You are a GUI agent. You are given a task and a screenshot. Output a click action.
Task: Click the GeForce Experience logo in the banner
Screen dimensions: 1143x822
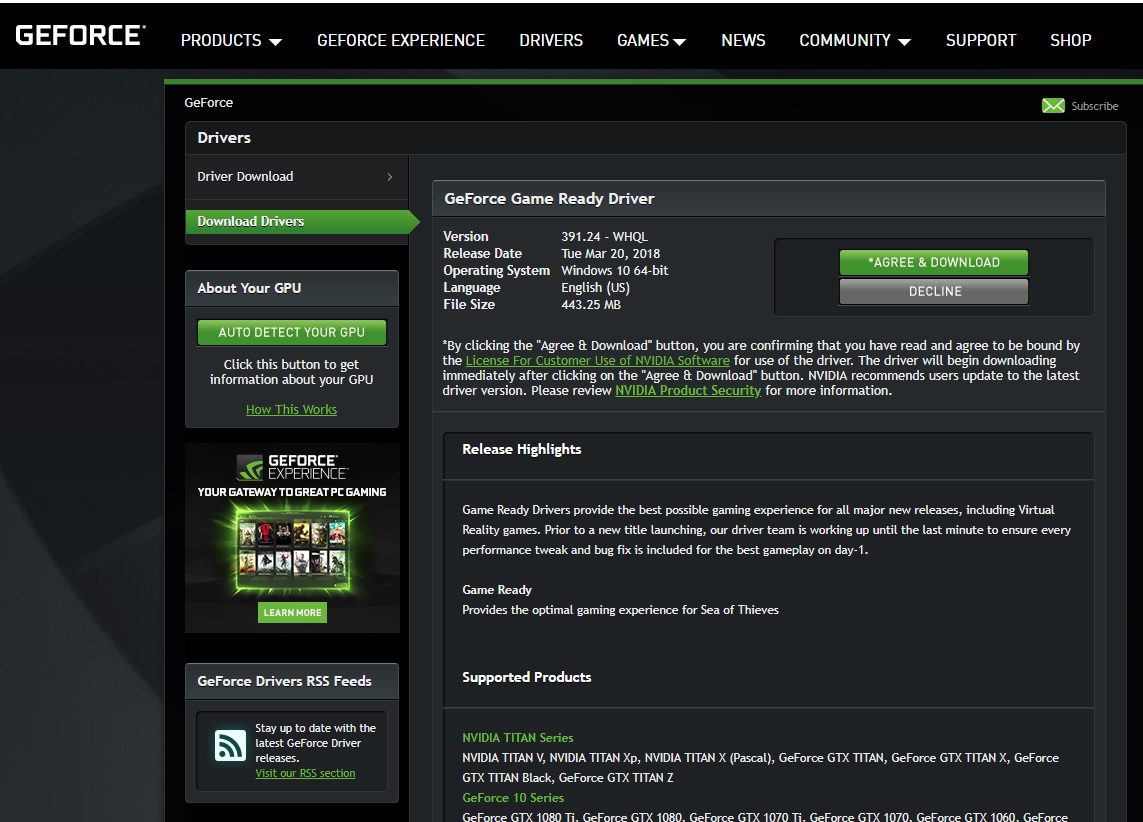(x=293, y=467)
